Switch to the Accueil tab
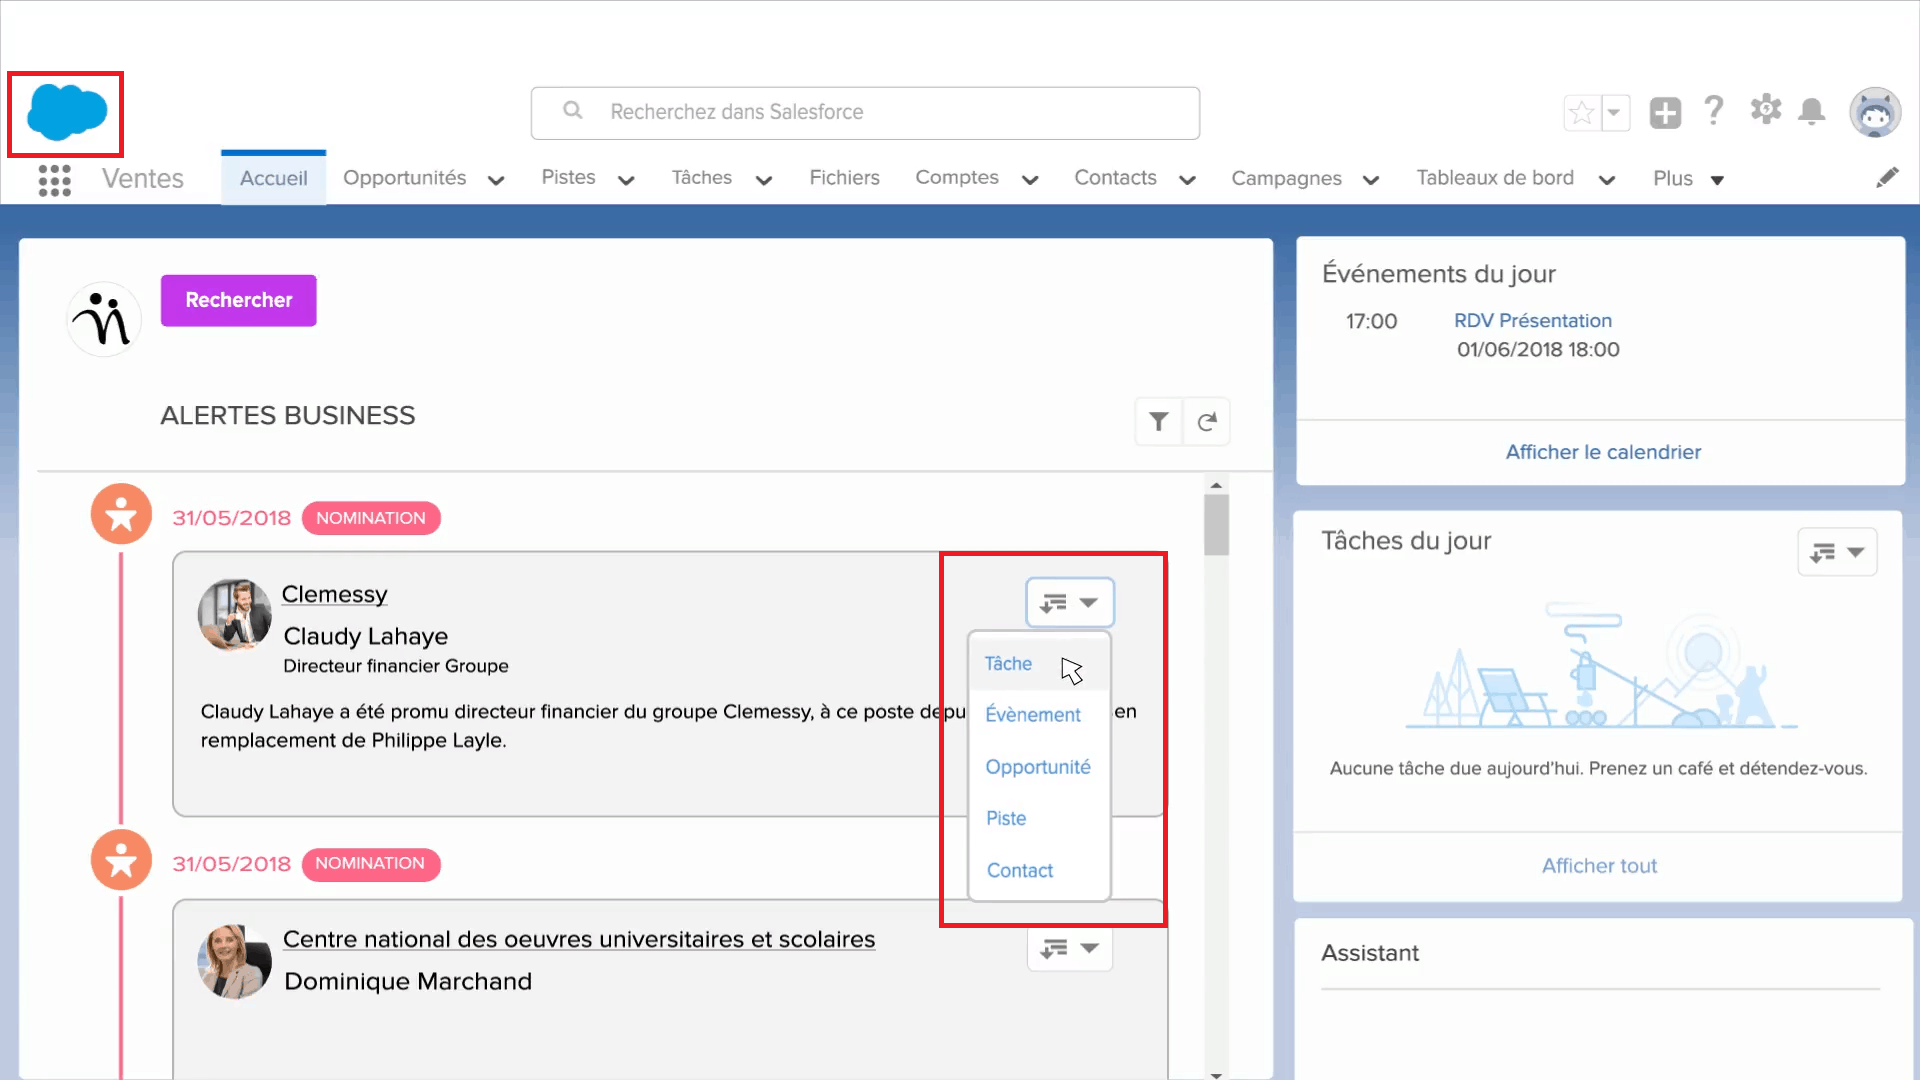Viewport: 1920px width, 1080px height. click(x=273, y=178)
